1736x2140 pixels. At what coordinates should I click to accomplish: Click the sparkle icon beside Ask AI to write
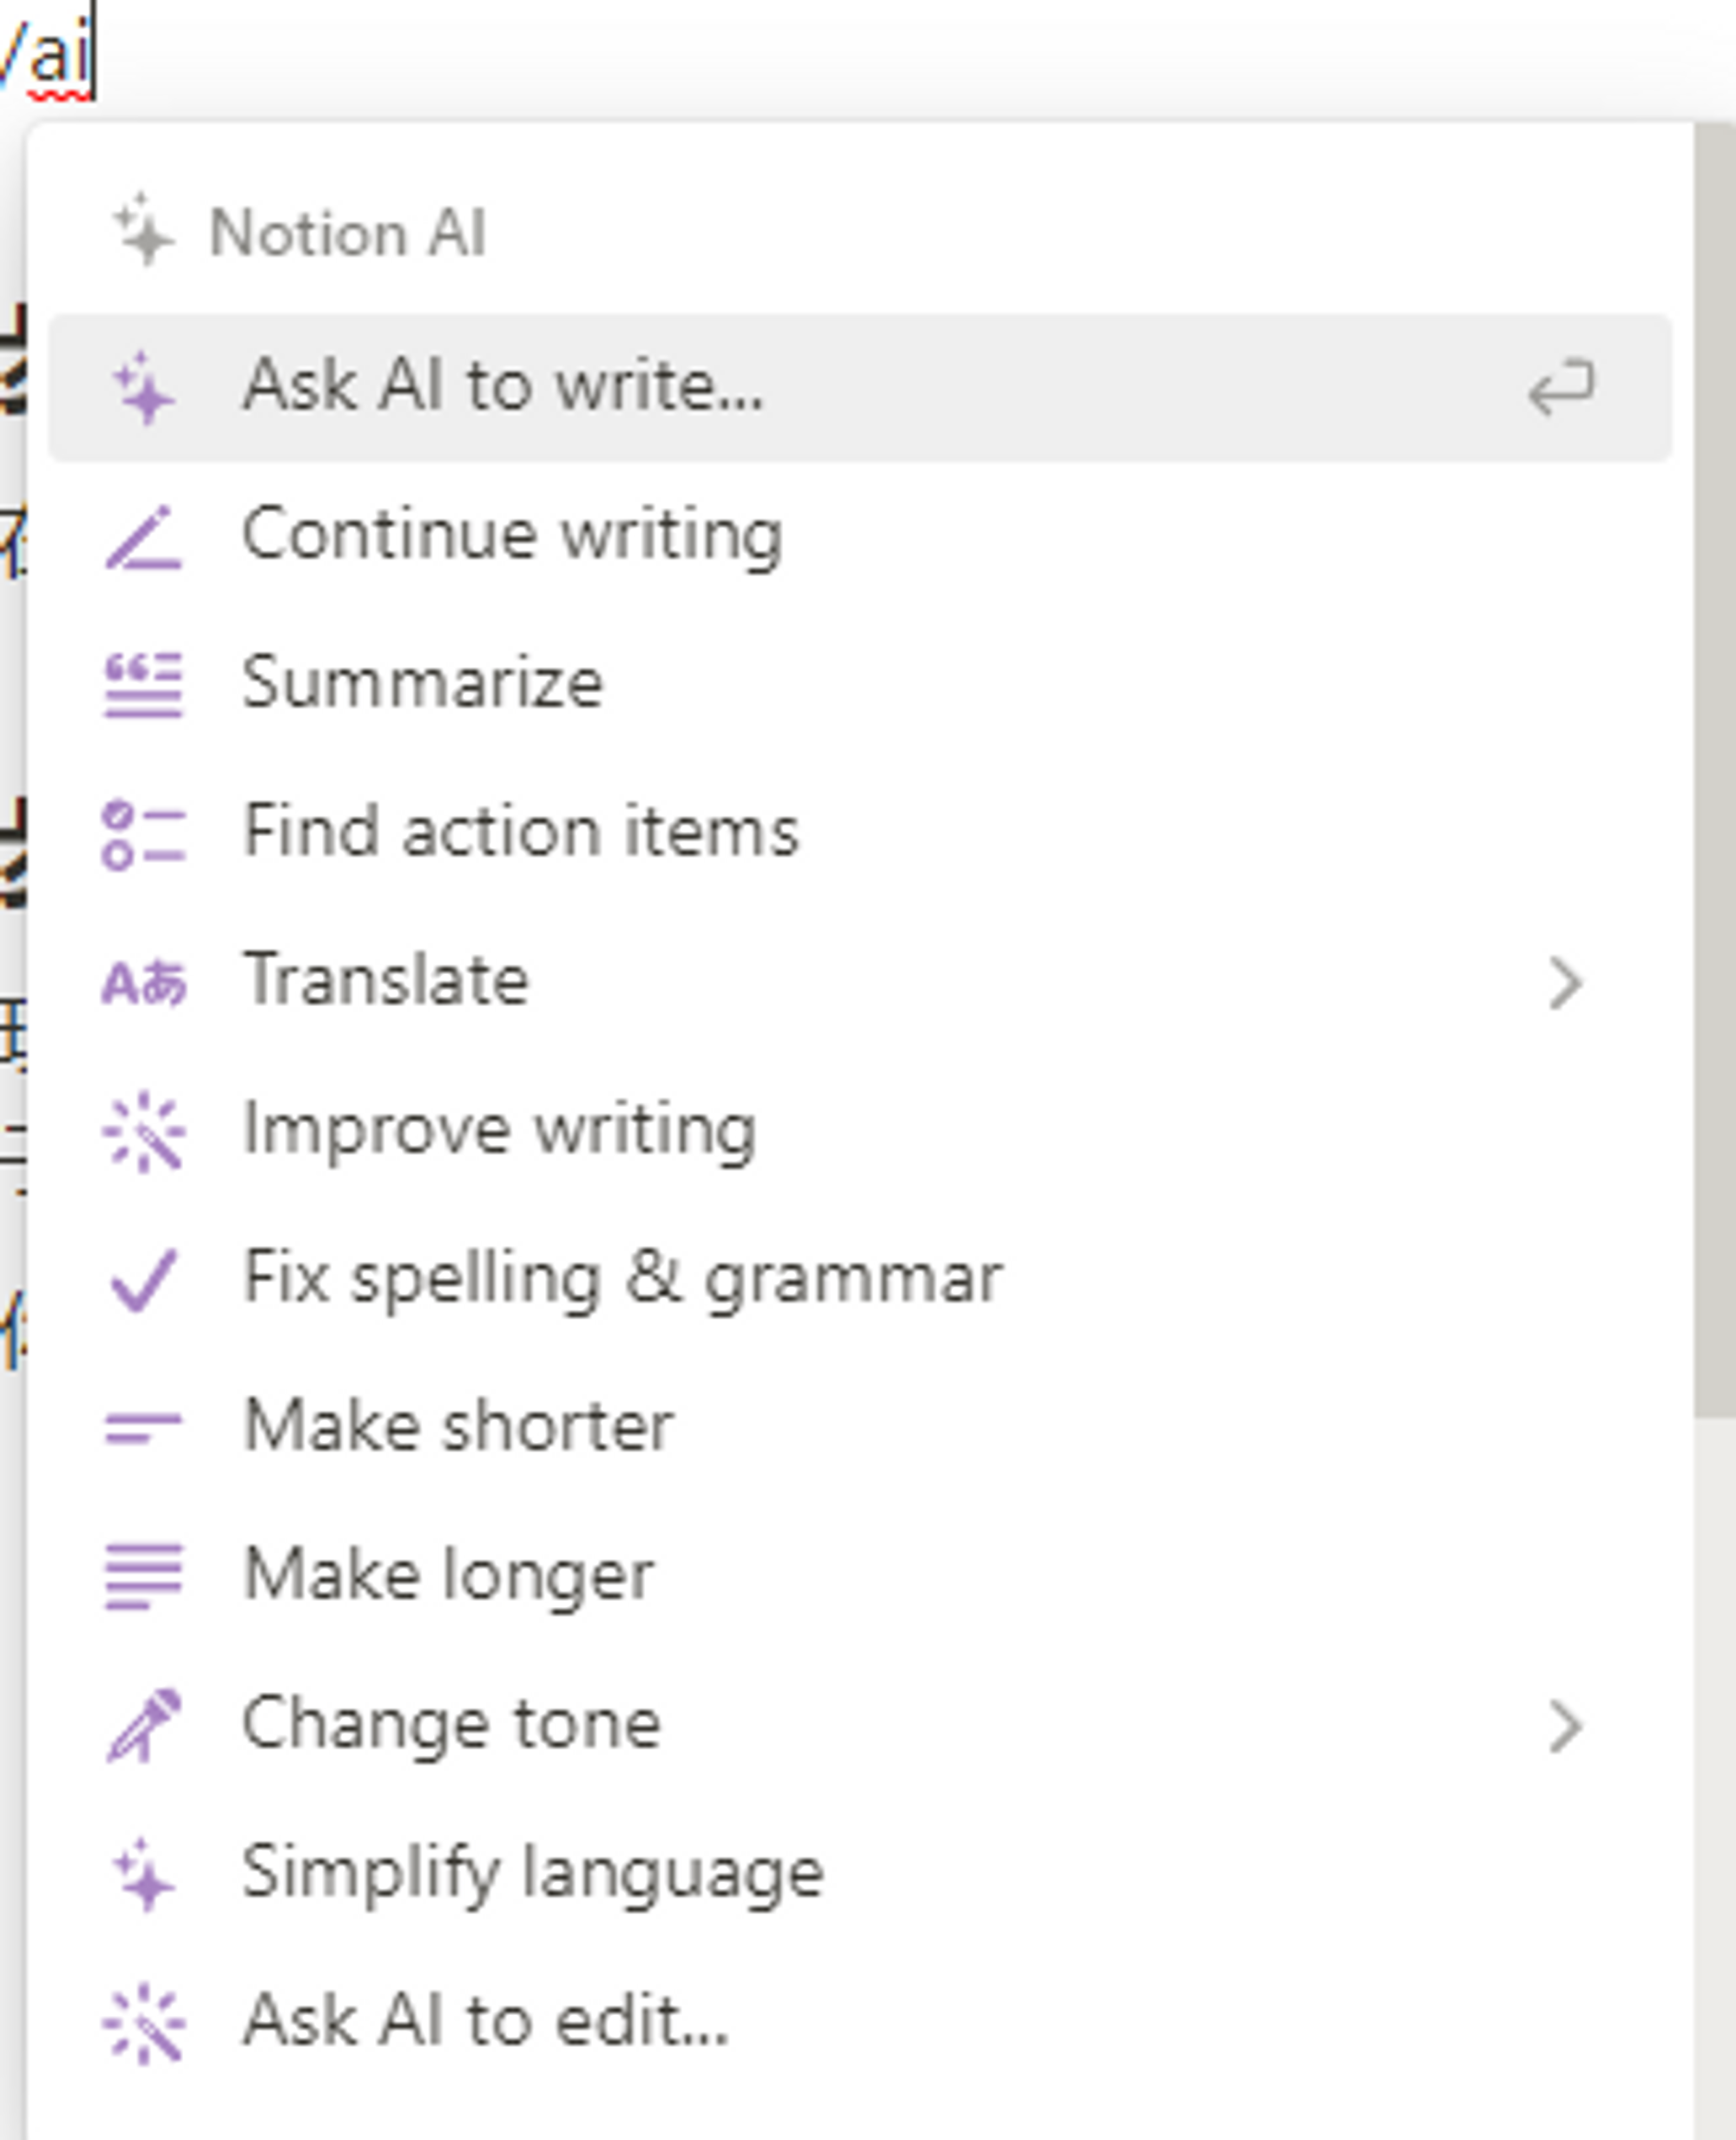click(x=144, y=387)
